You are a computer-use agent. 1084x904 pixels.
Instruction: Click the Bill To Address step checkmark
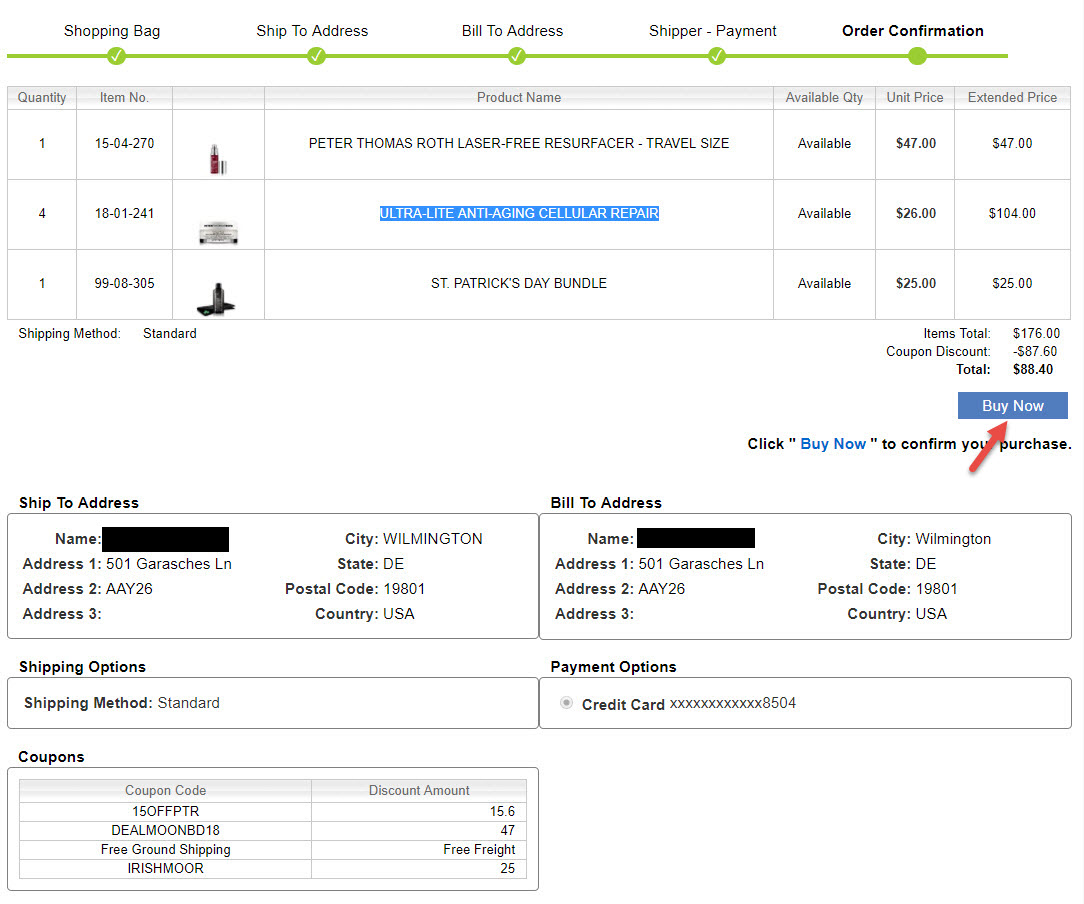516,56
